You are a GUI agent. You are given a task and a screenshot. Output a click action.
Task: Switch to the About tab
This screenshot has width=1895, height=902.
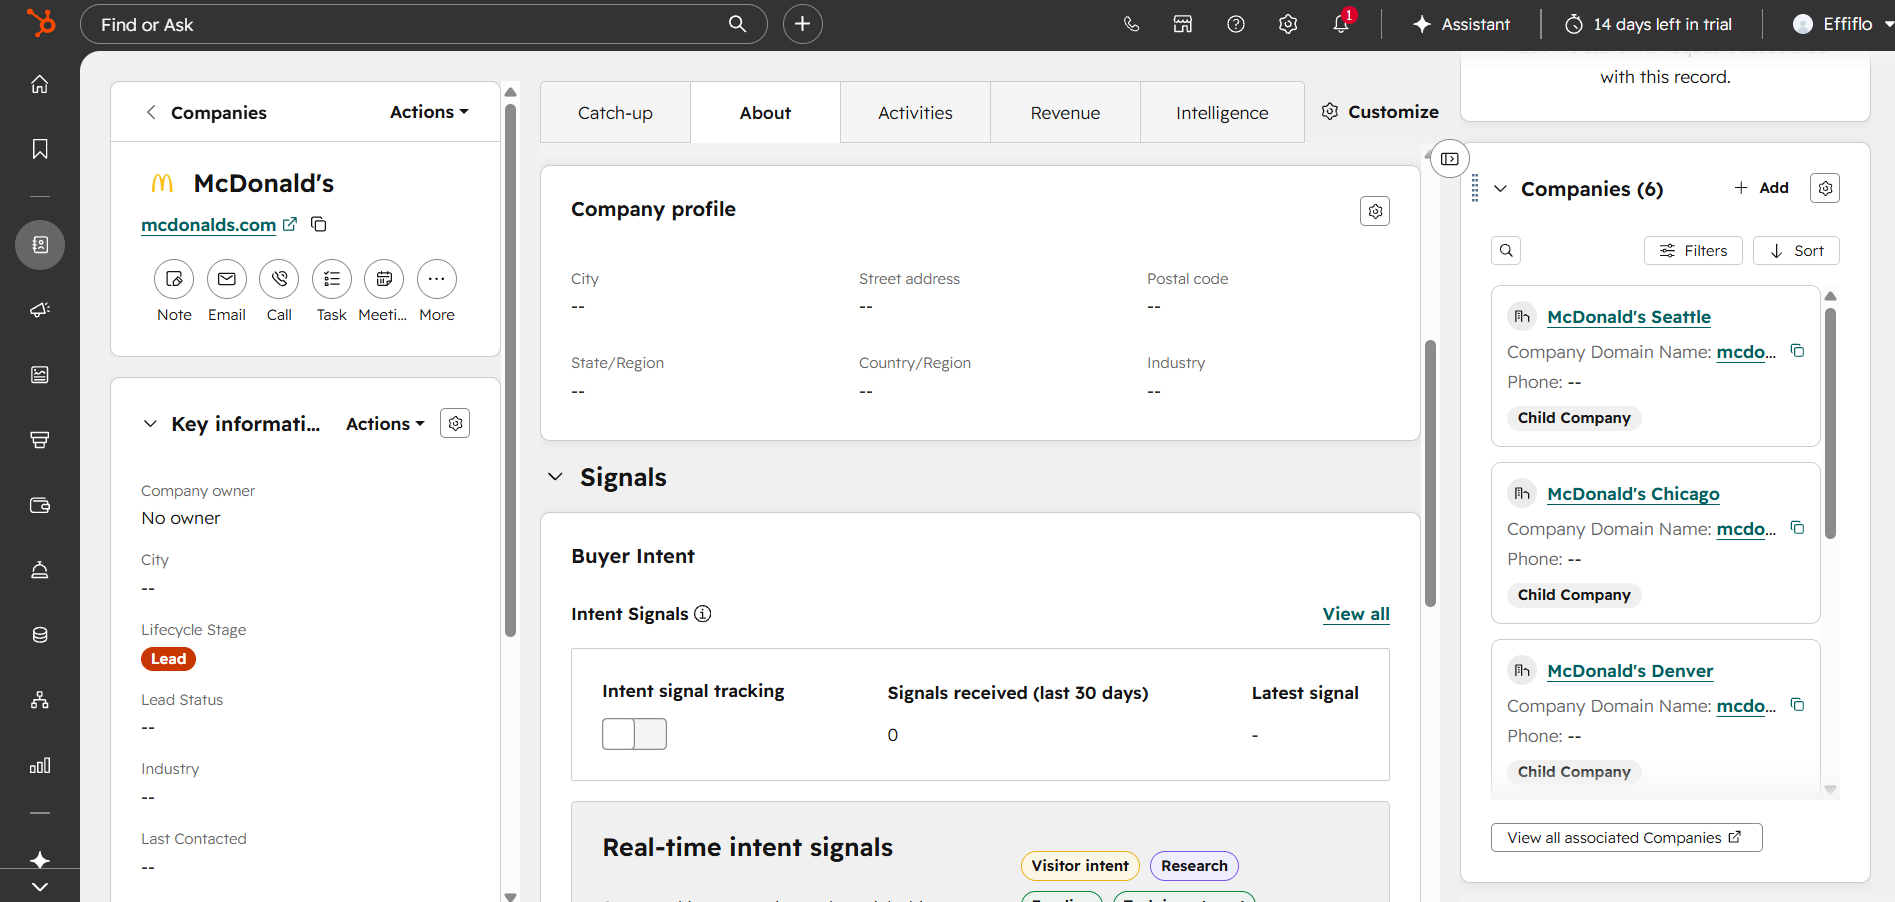tap(765, 113)
